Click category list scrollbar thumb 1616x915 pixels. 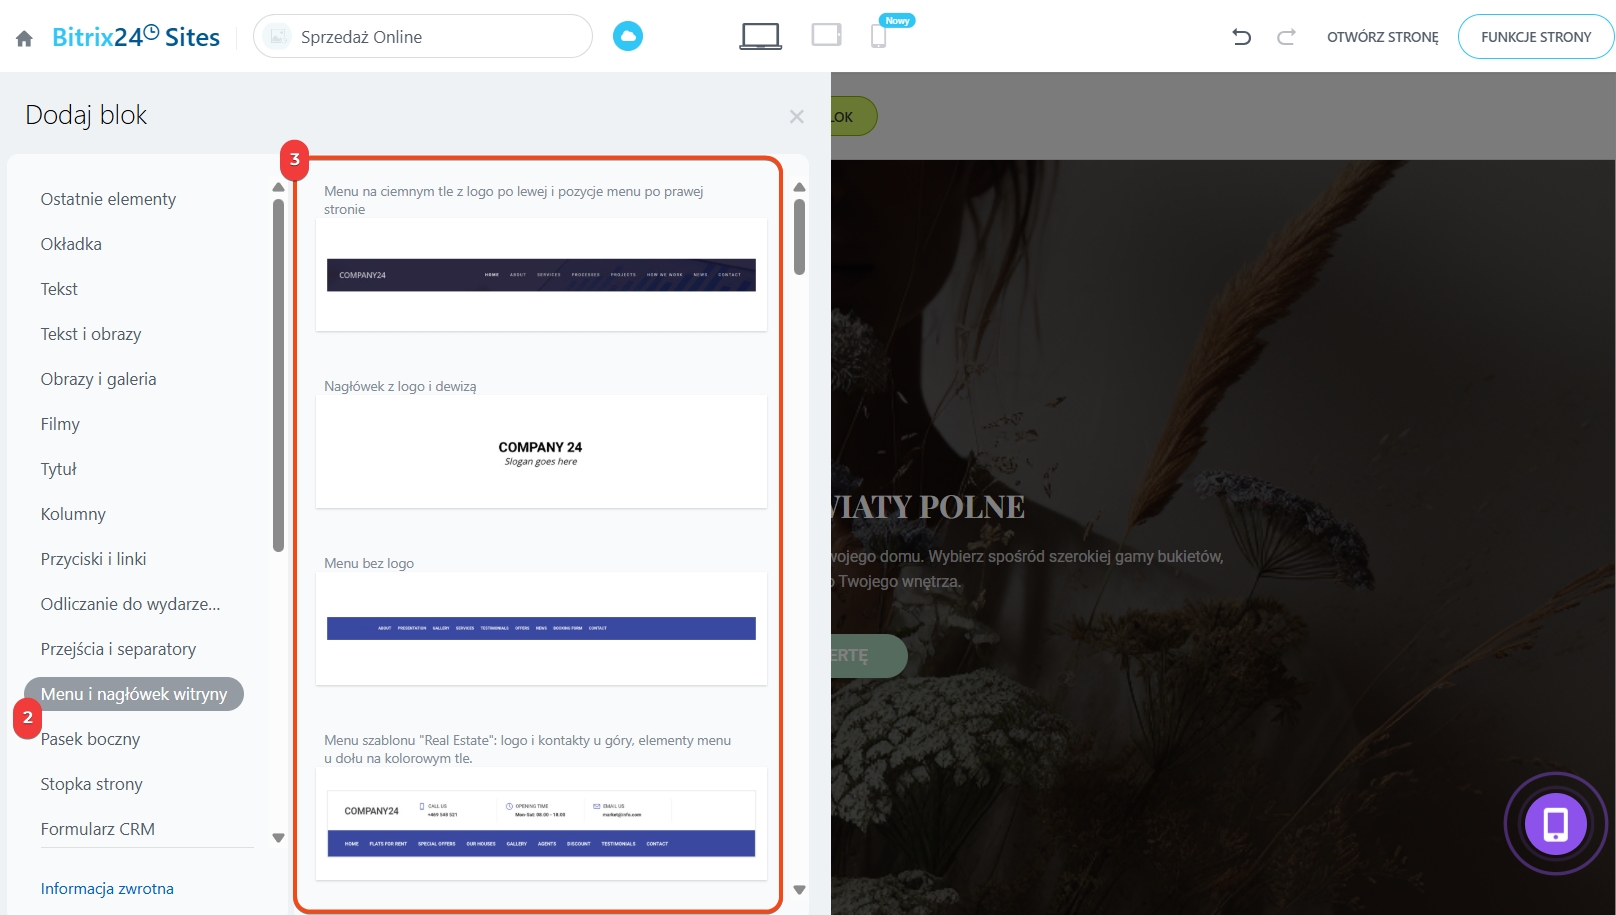pyautogui.click(x=278, y=375)
